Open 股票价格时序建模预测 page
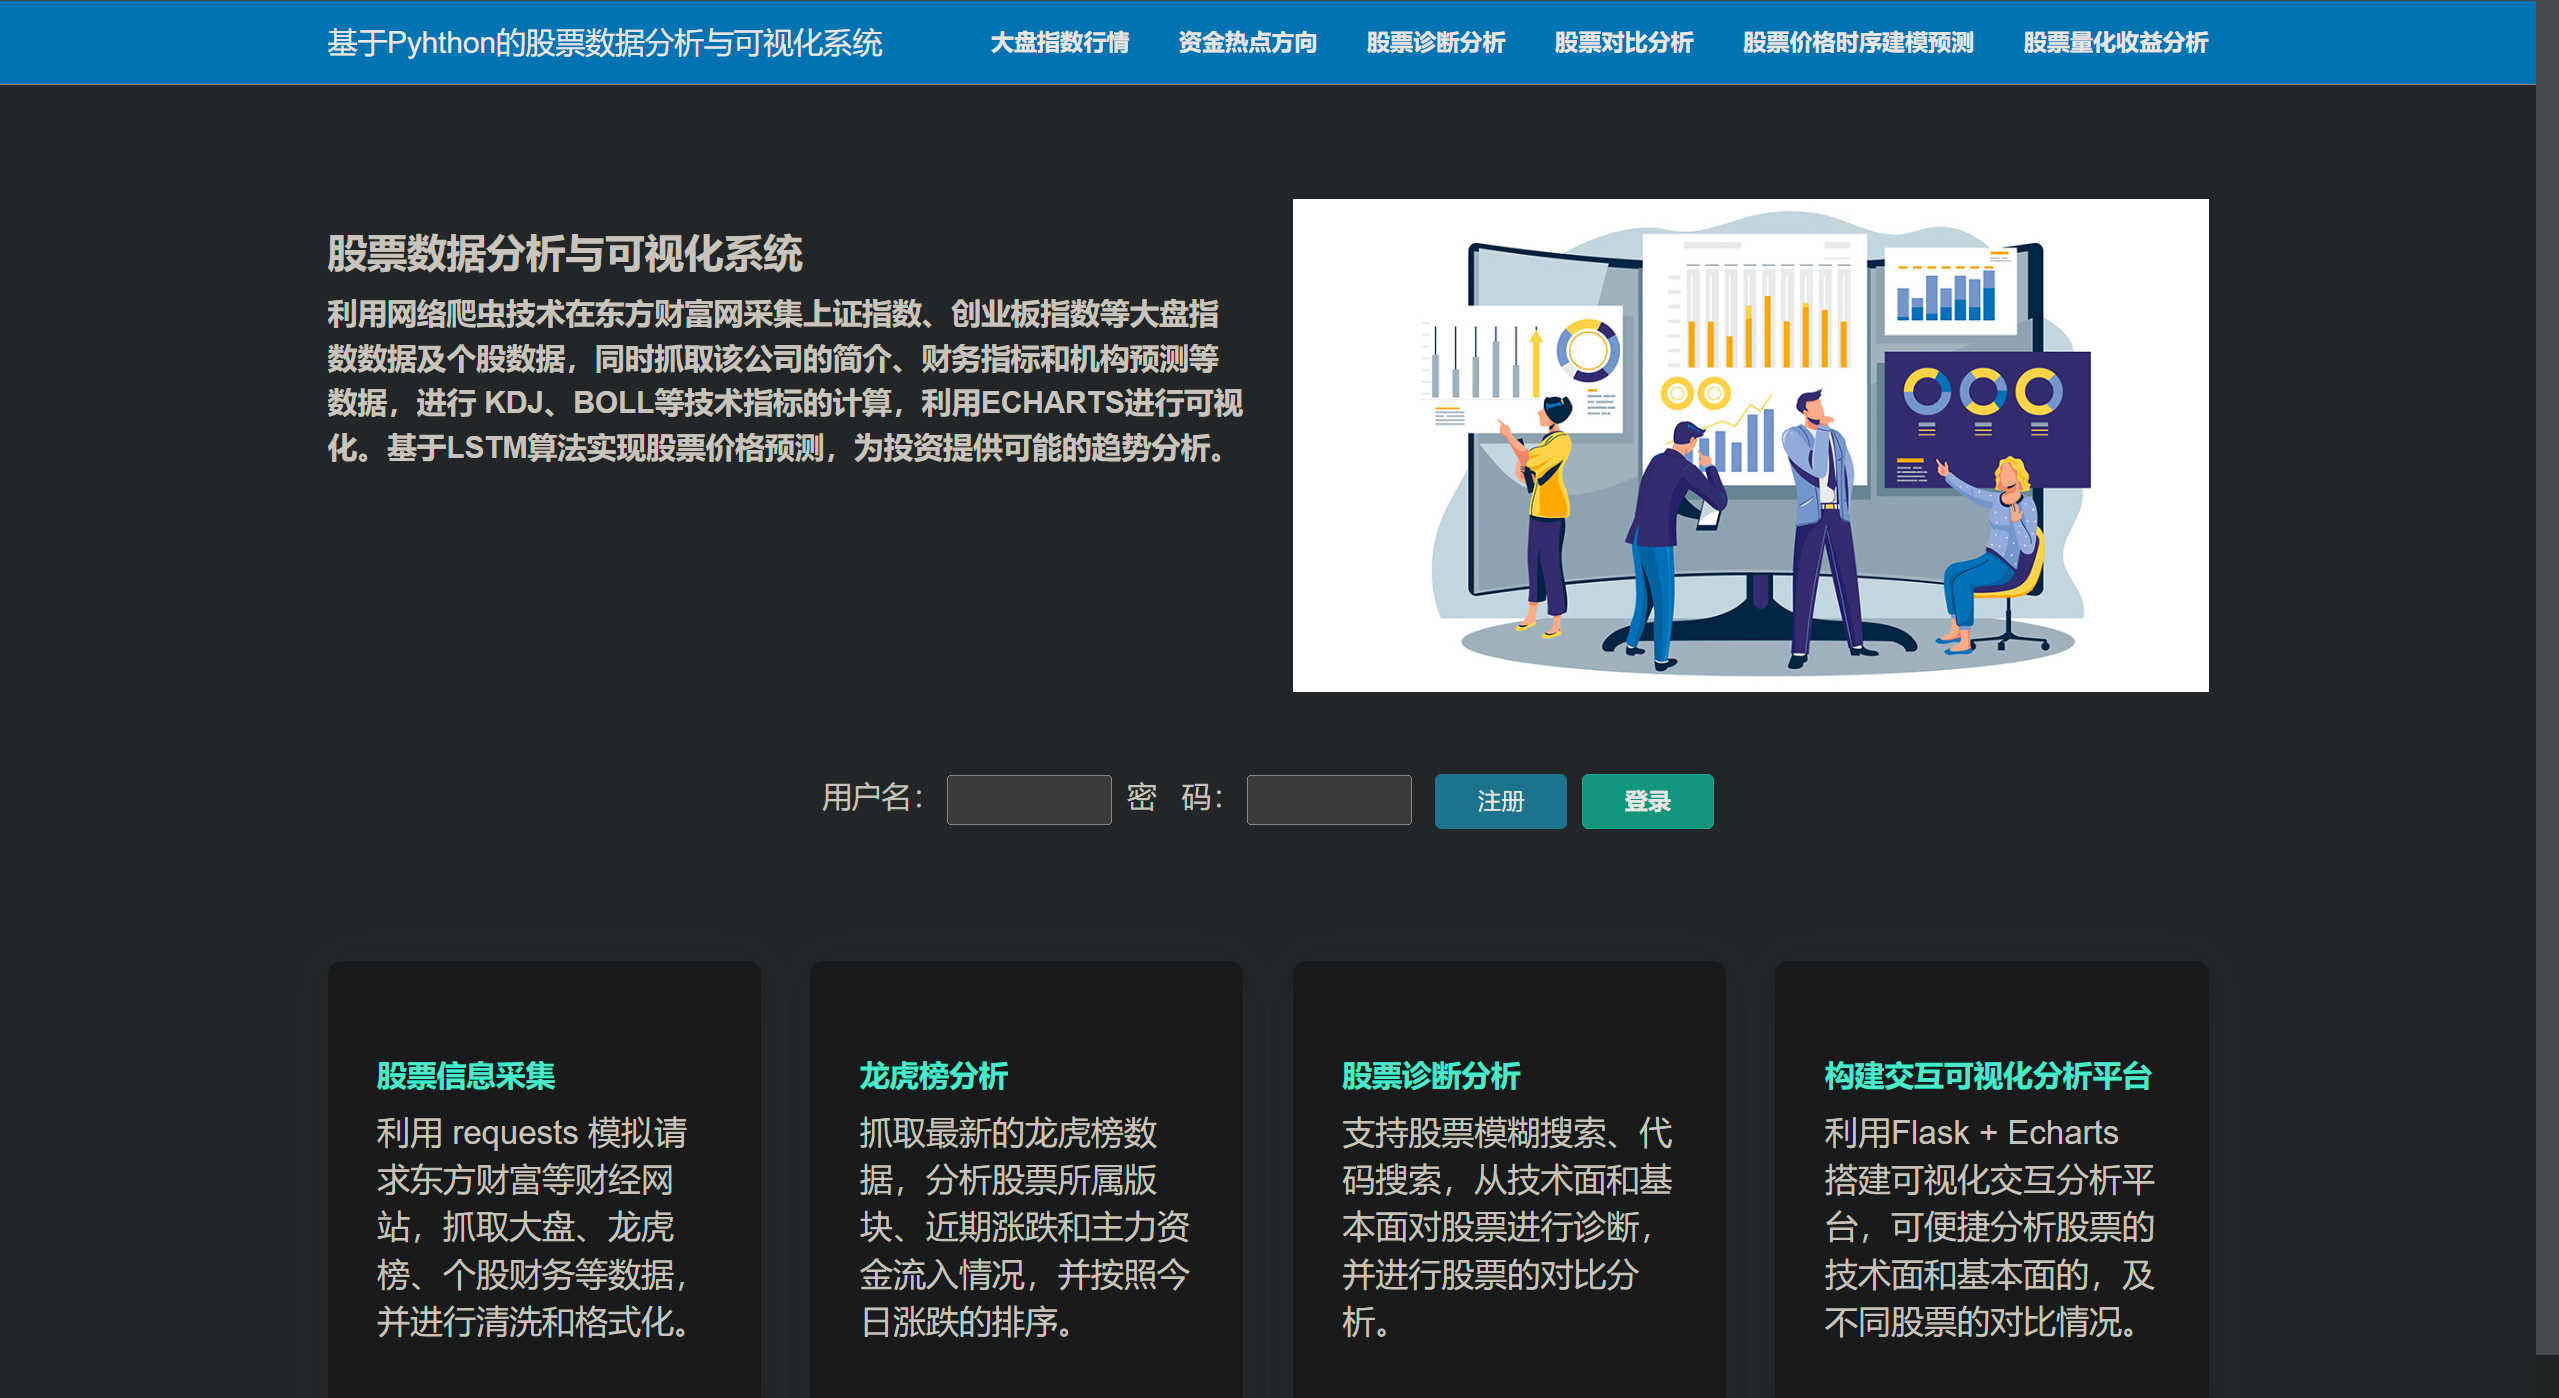The height and width of the screenshot is (1398, 2559). pyautogui.click(x=1856, y=43)
